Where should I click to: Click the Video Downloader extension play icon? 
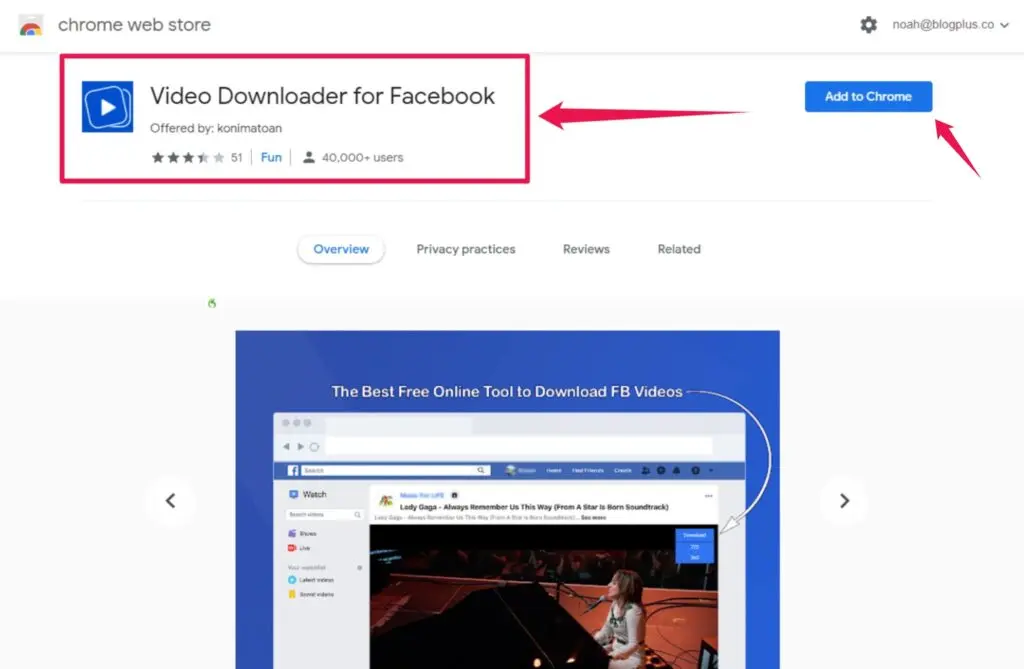[107, 106]
